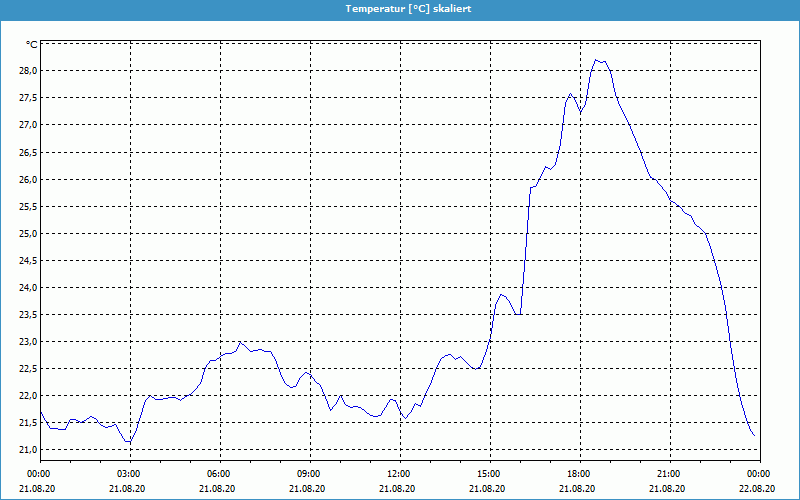The width and height of the screenshot is (800, 500).
Task: Click the 18:00 time axis label
Action: tap(579, 473)
